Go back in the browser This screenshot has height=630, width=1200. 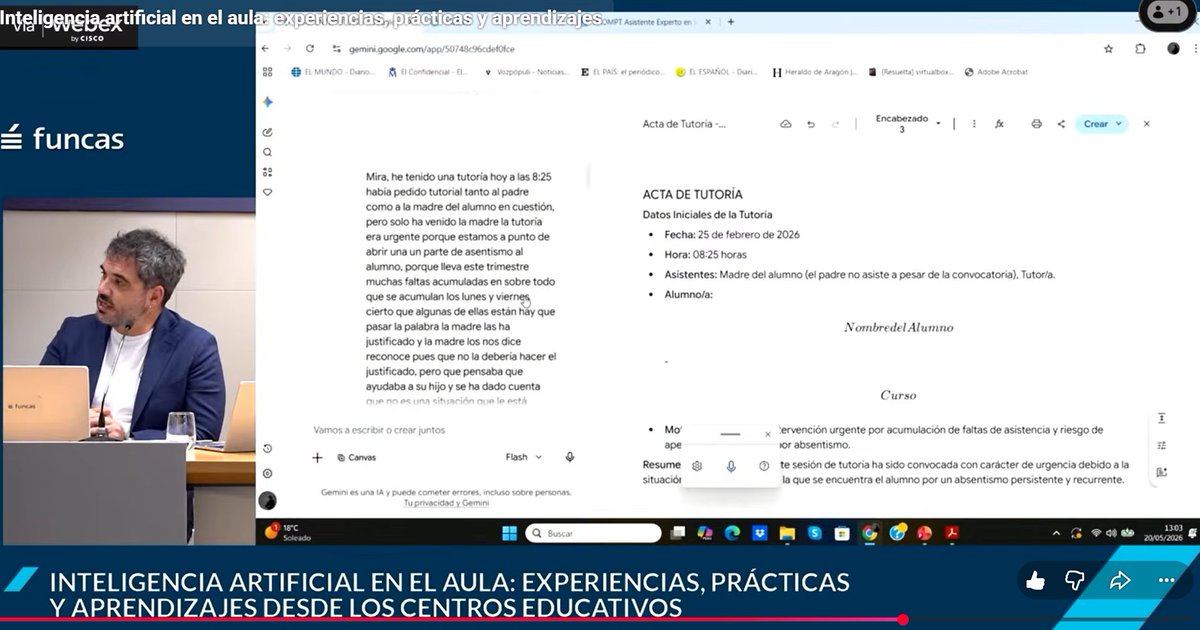pyautogui.click(x=264, y=48)
